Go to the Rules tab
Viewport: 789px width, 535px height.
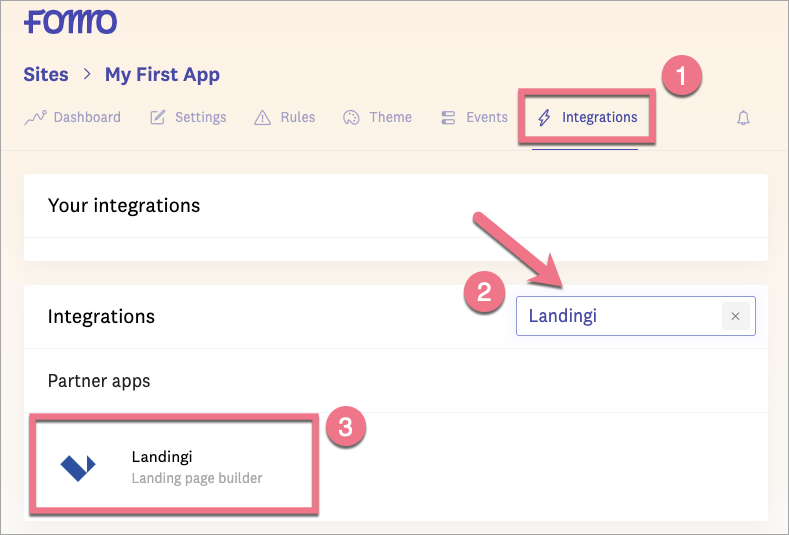(x=297, y=117)
